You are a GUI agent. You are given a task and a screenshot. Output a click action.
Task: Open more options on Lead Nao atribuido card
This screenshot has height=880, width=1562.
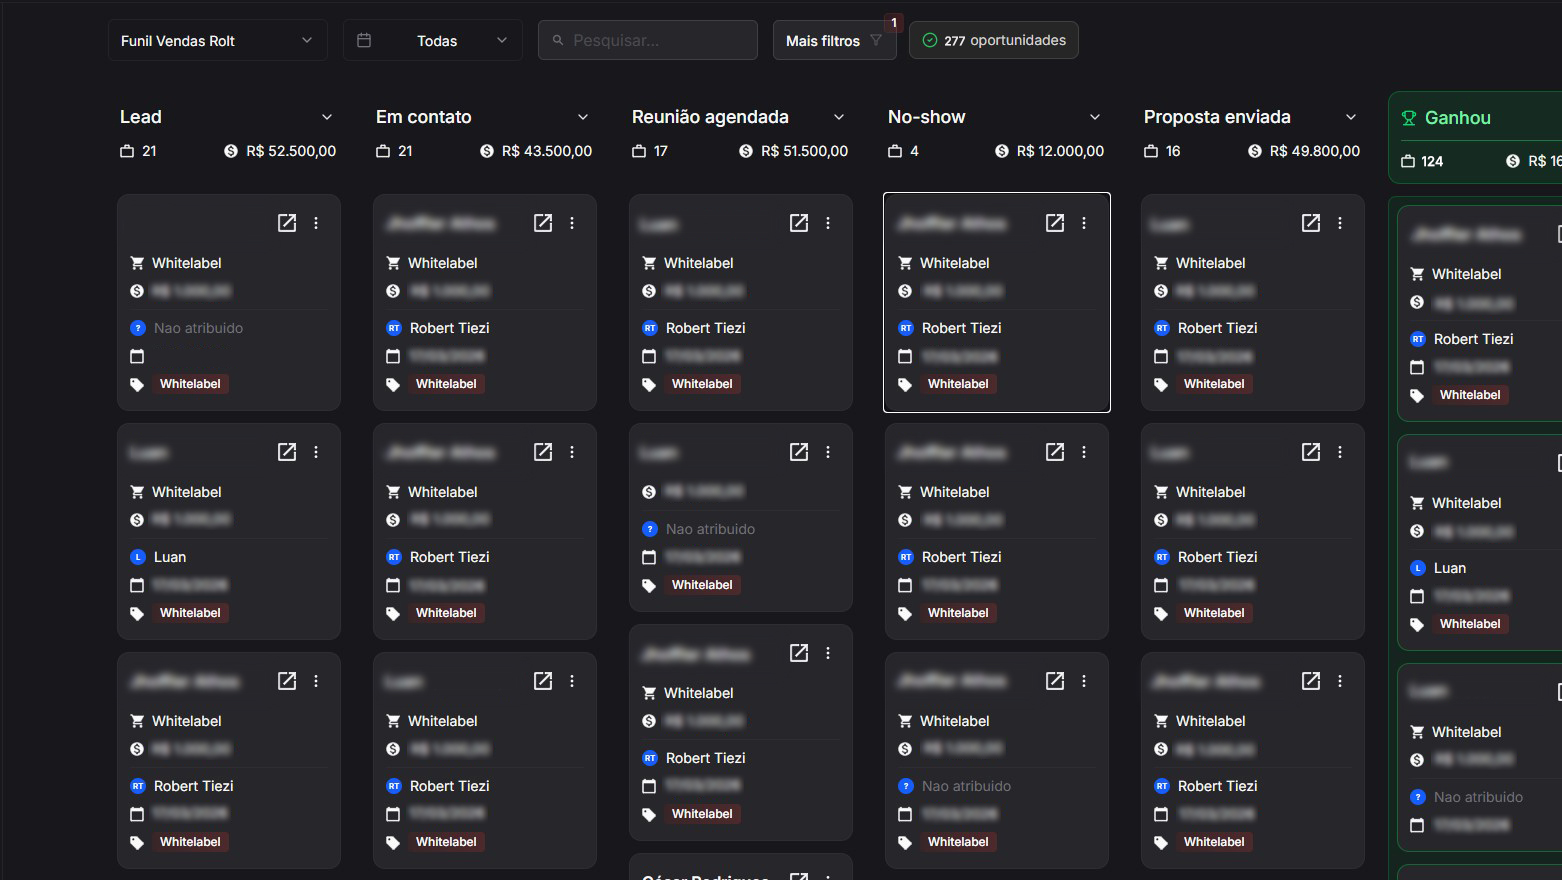click(x=316, y=223)
